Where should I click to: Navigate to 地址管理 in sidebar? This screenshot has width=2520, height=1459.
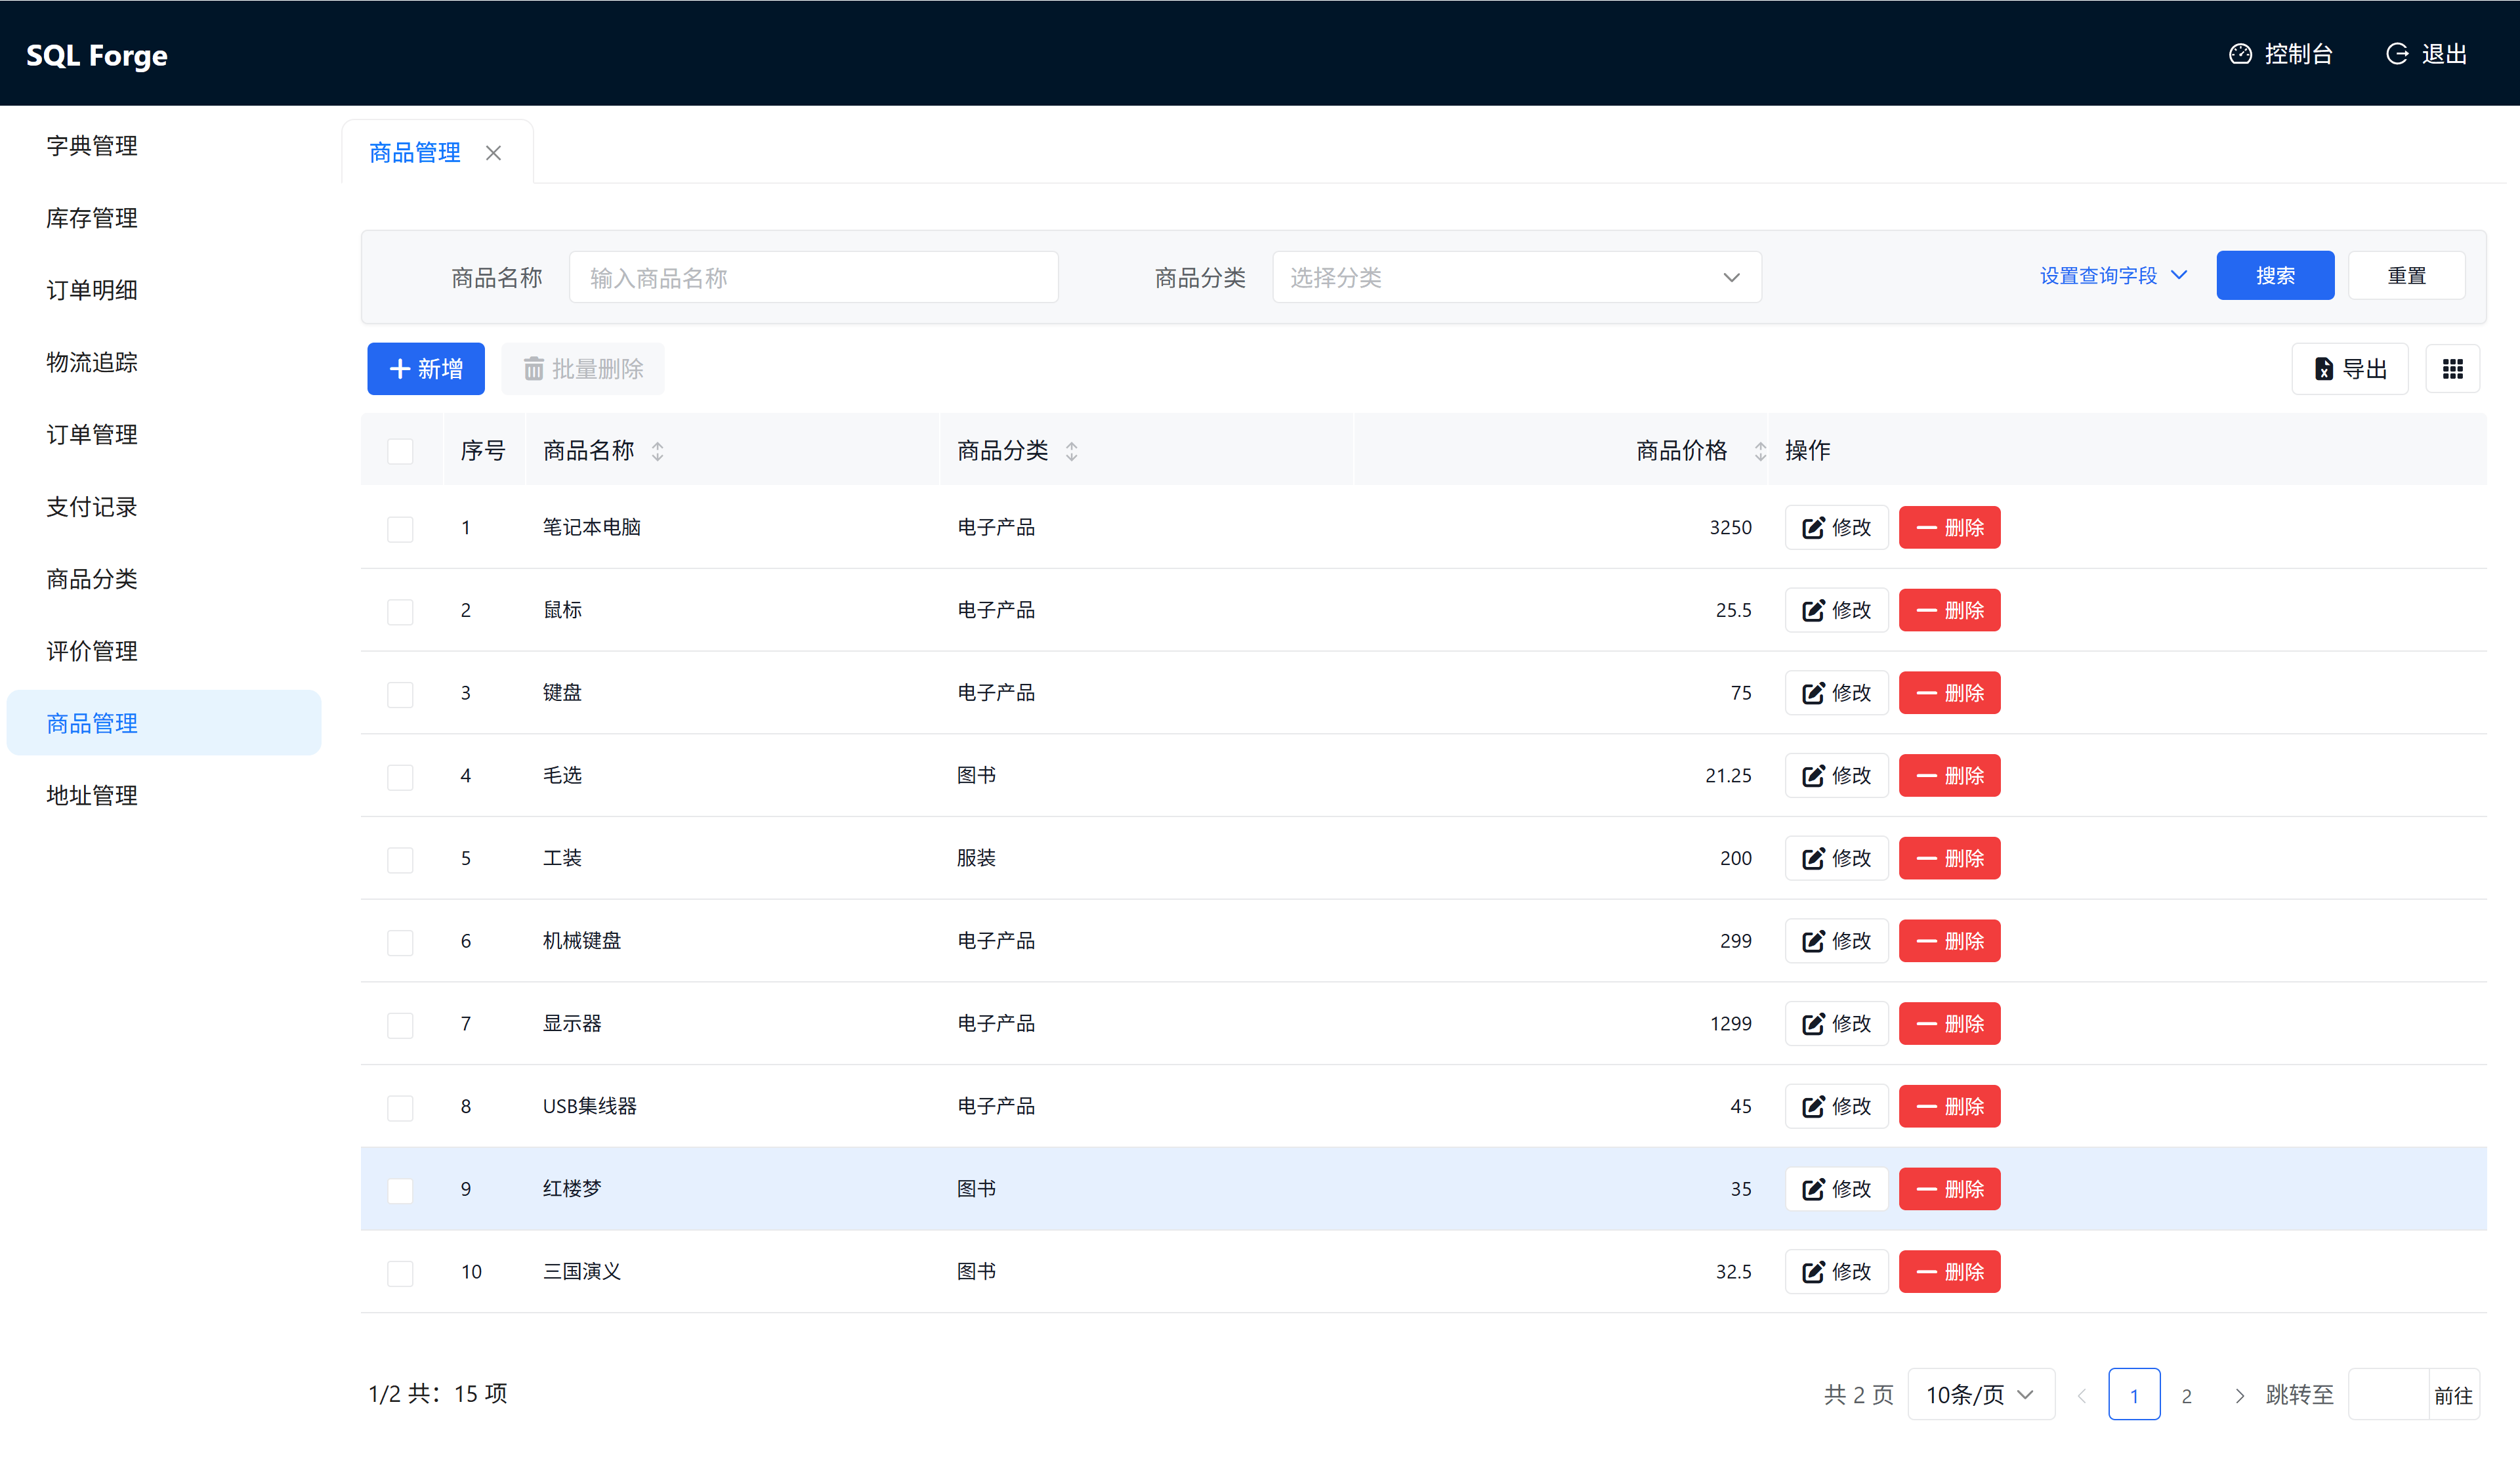pos(92,795)
